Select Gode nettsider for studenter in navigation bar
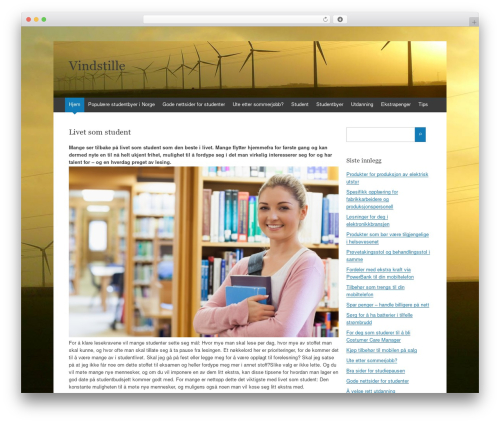Screen dimensions: 500x423 pos(194,104)
